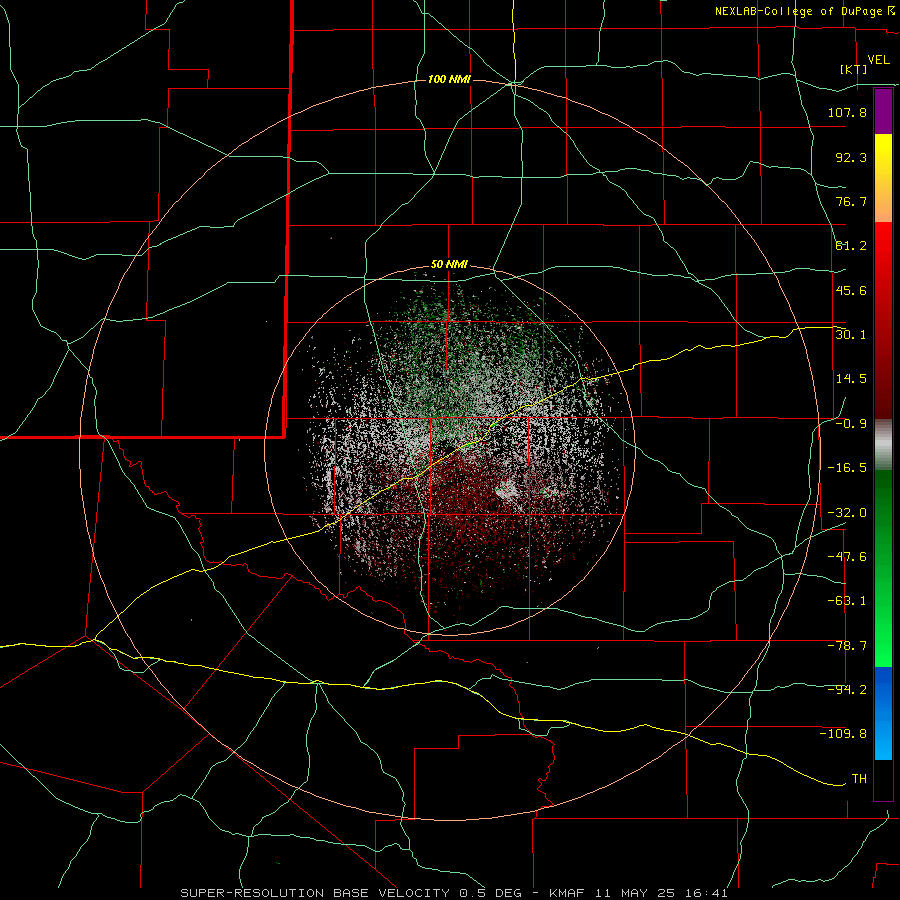Click the -32.0 velocity scale value
The height and width of the screenshot is (900, 900).
pos(847,513)
